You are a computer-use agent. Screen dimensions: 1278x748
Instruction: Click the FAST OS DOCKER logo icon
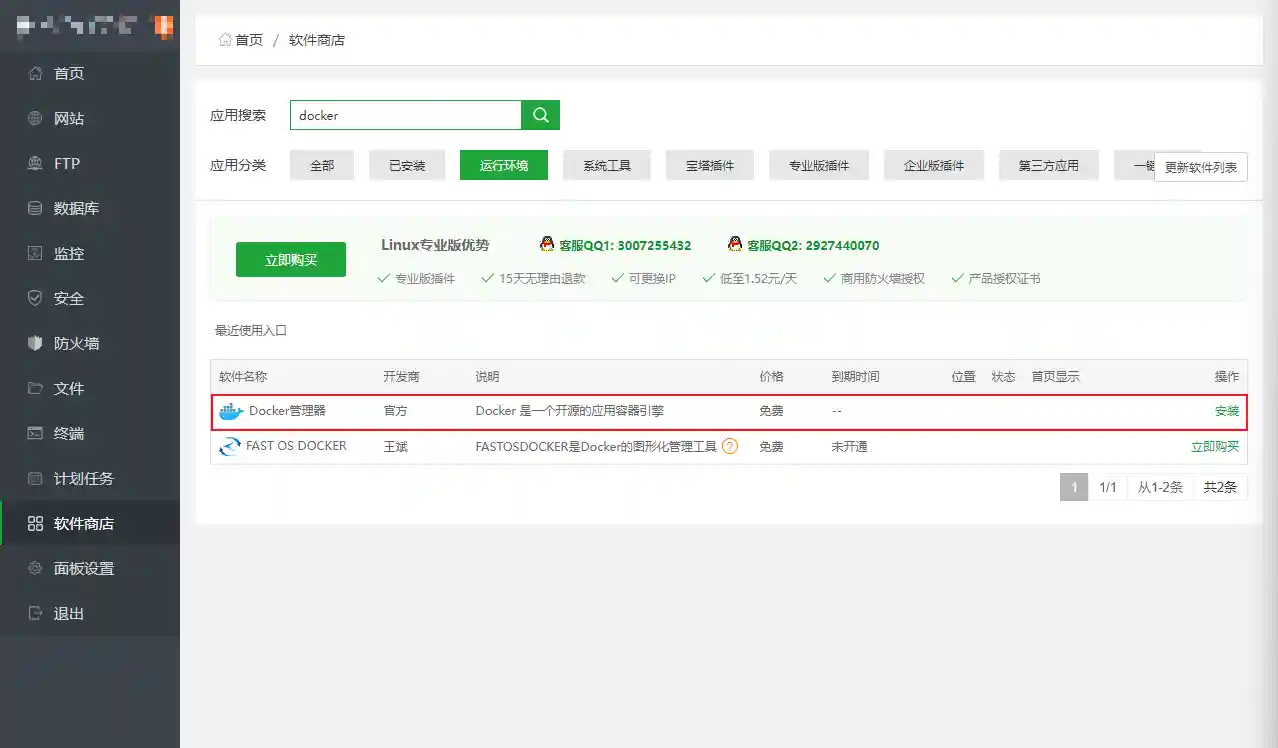coord(230,447)
